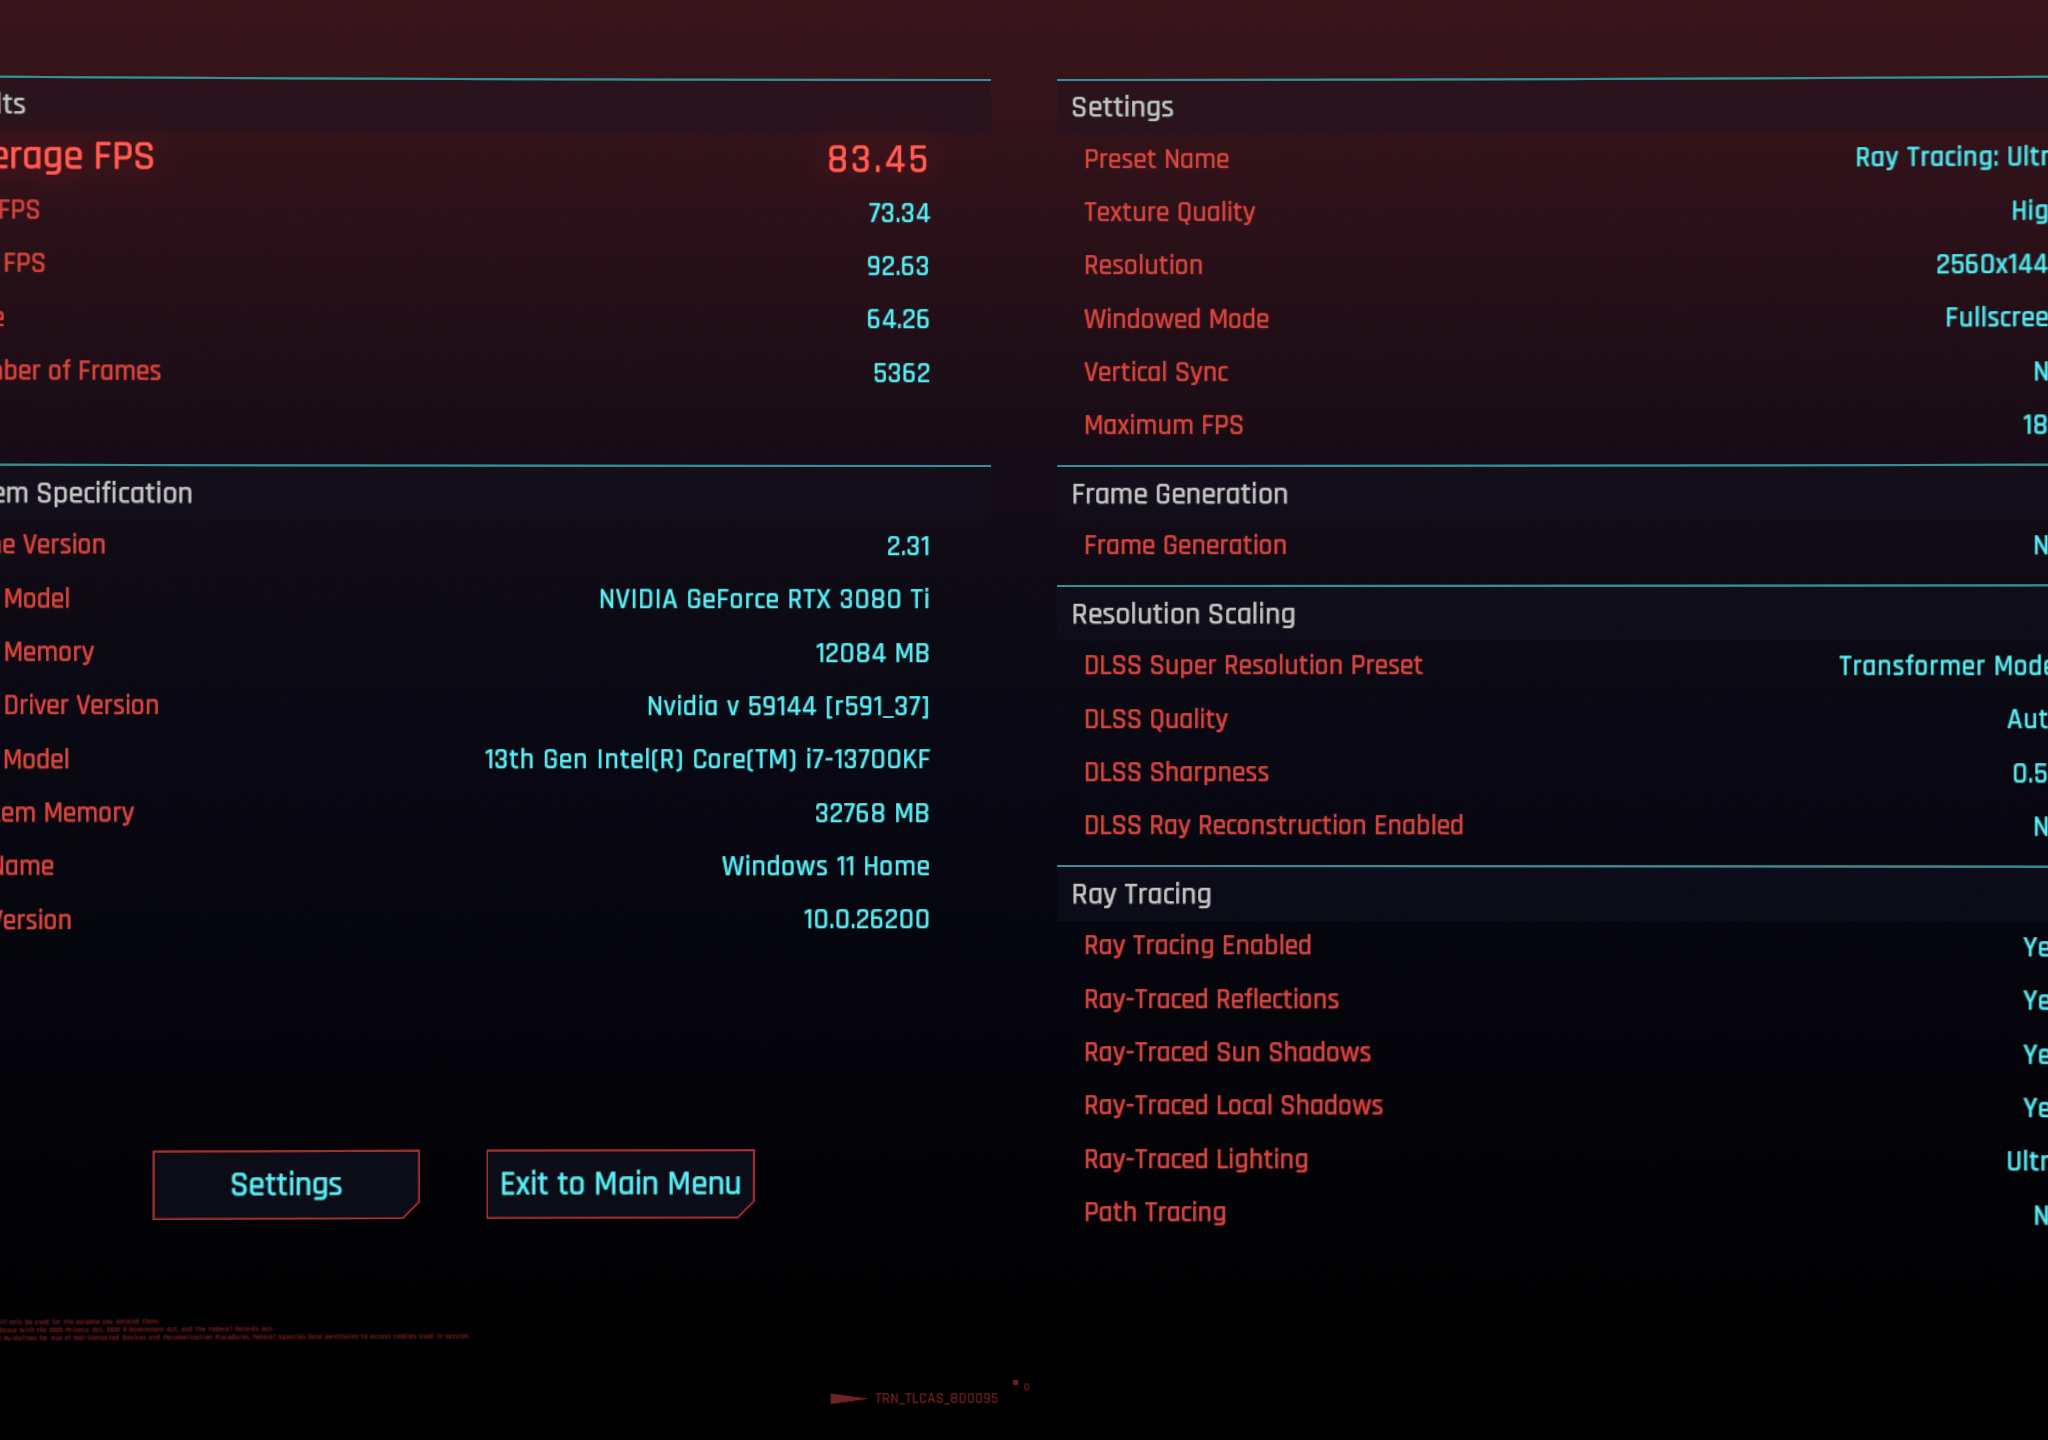
Task: Click the TRN_TLCAS_800095 footer text
Action: pyautogui.click(x=936, y=1398)
